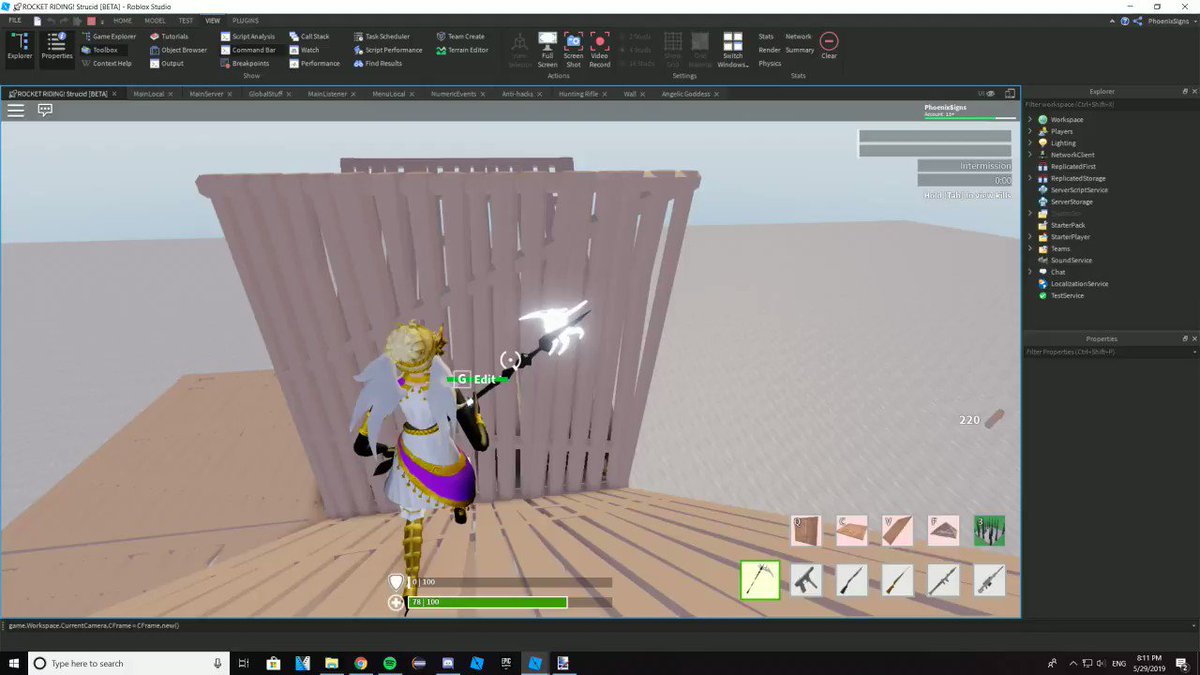
Task: Toggle the Toolbox panel
Action: tap(100, 49)
